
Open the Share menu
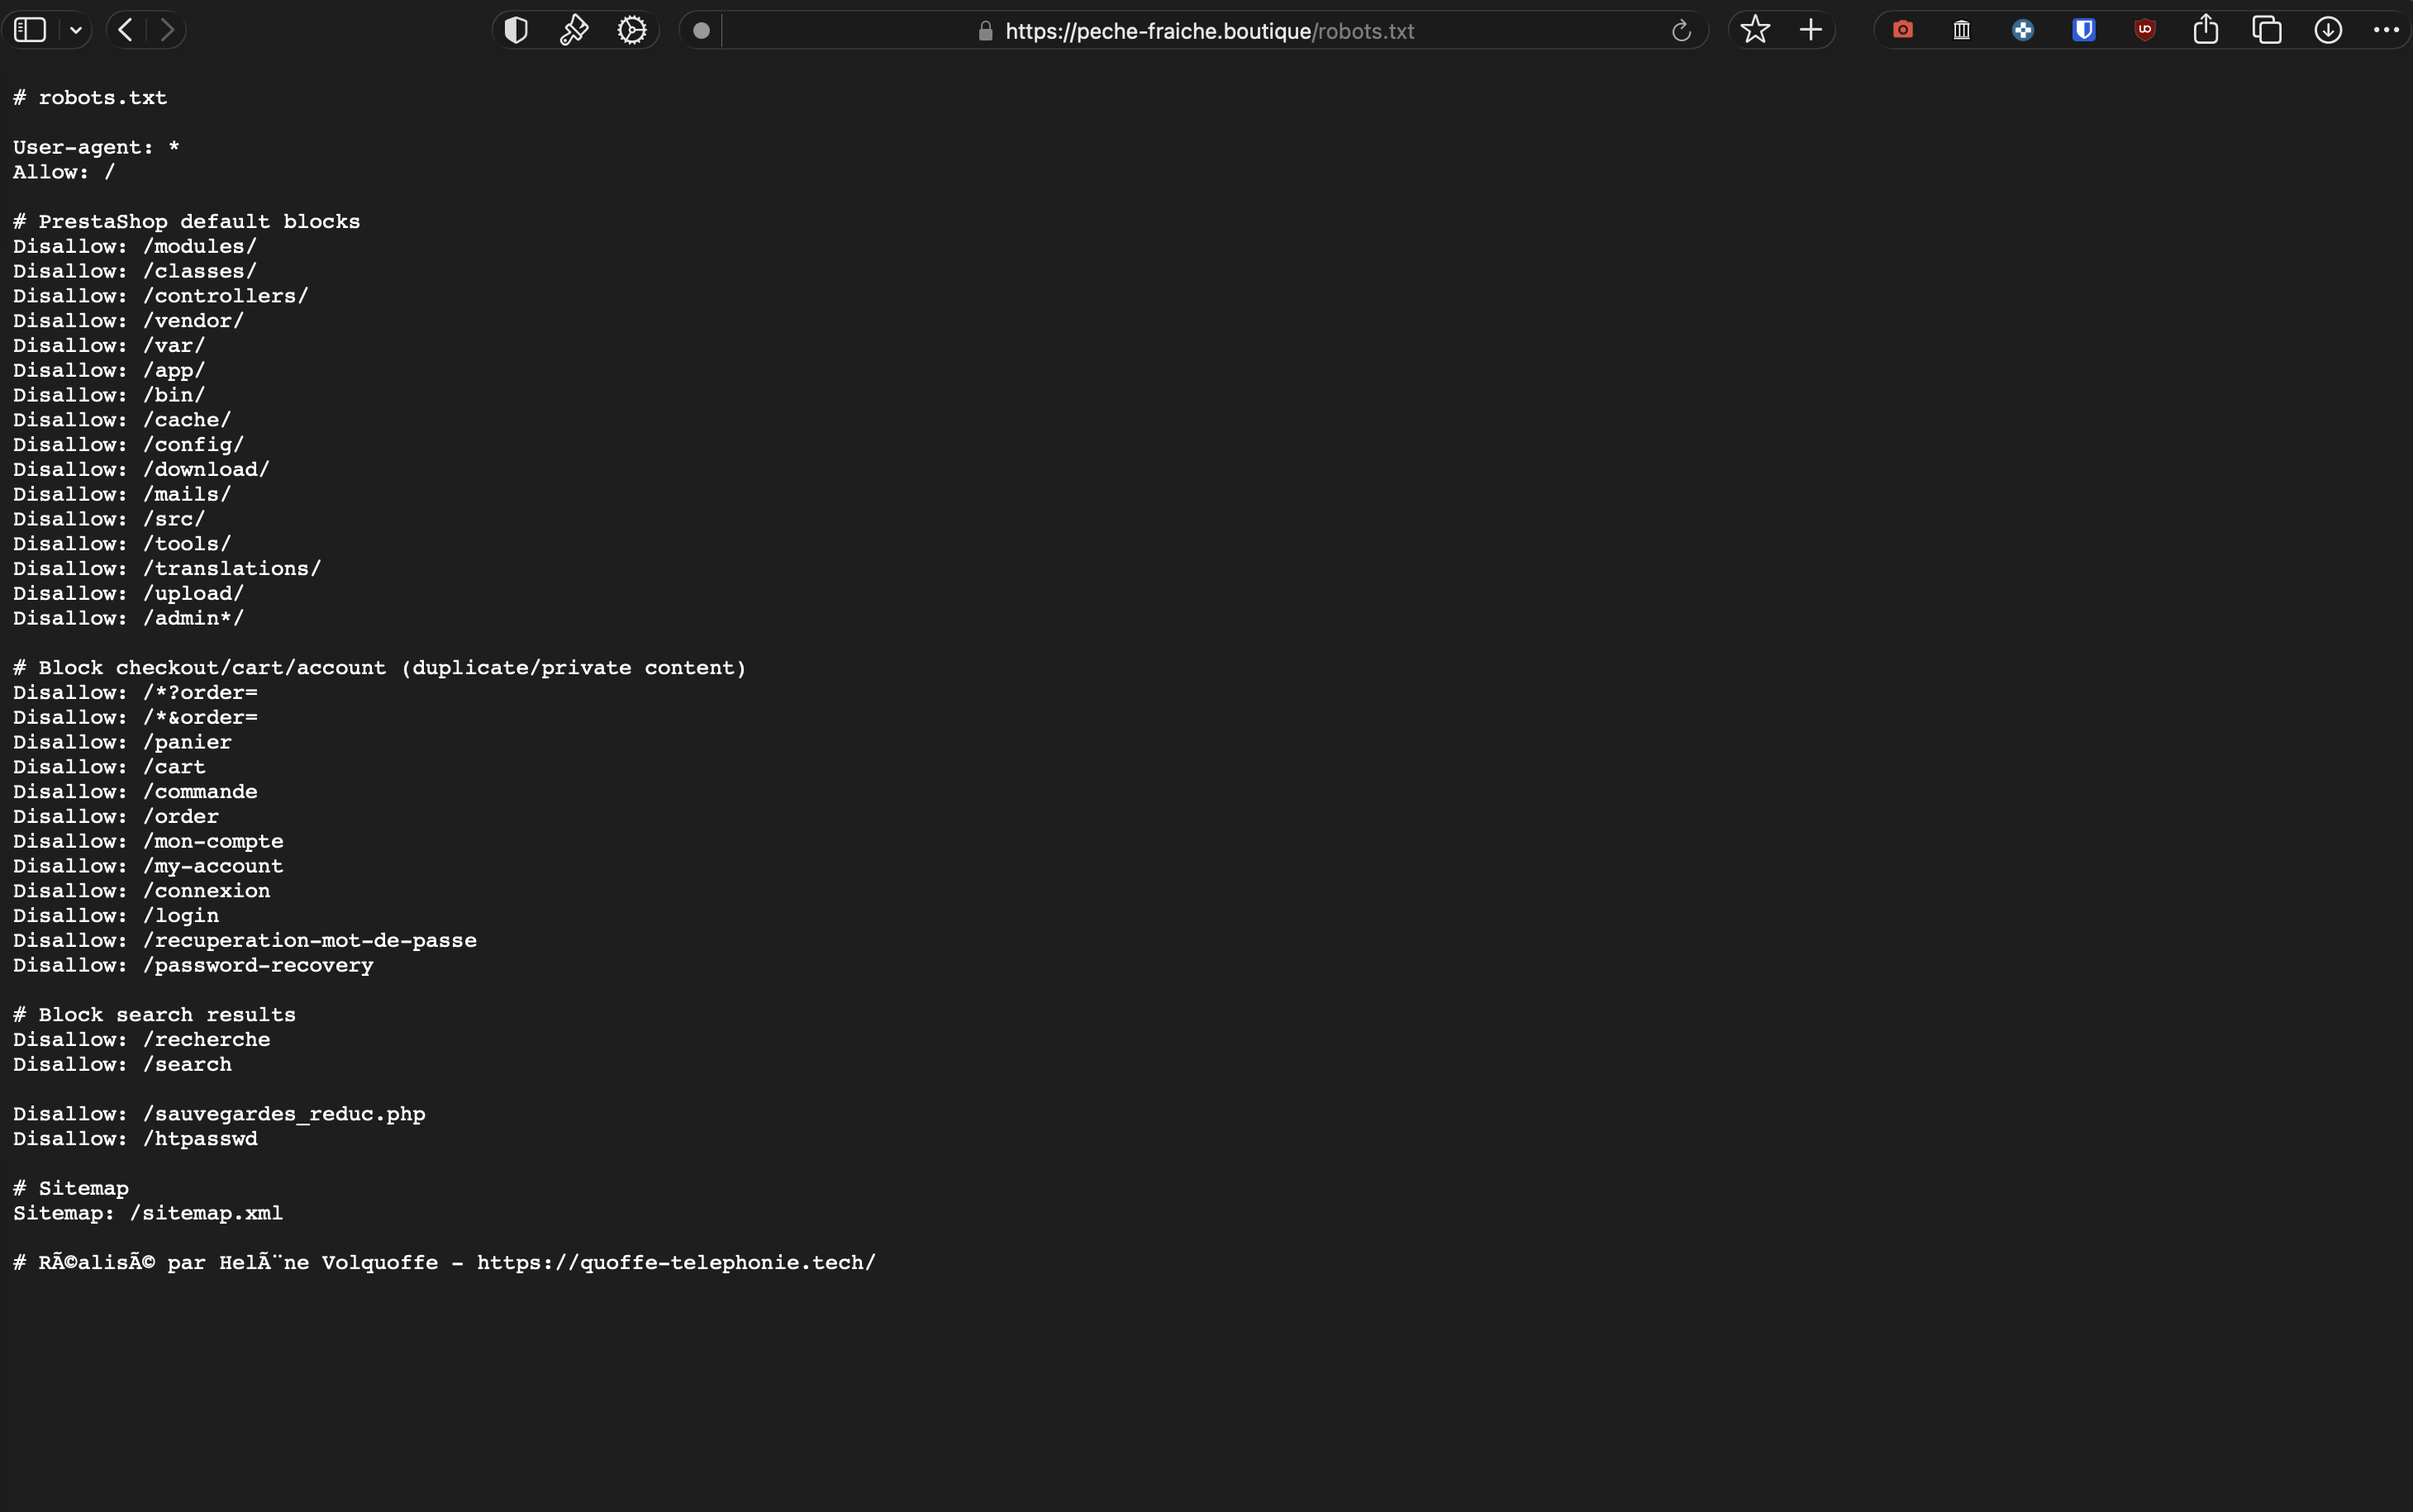coord(2206,30)
